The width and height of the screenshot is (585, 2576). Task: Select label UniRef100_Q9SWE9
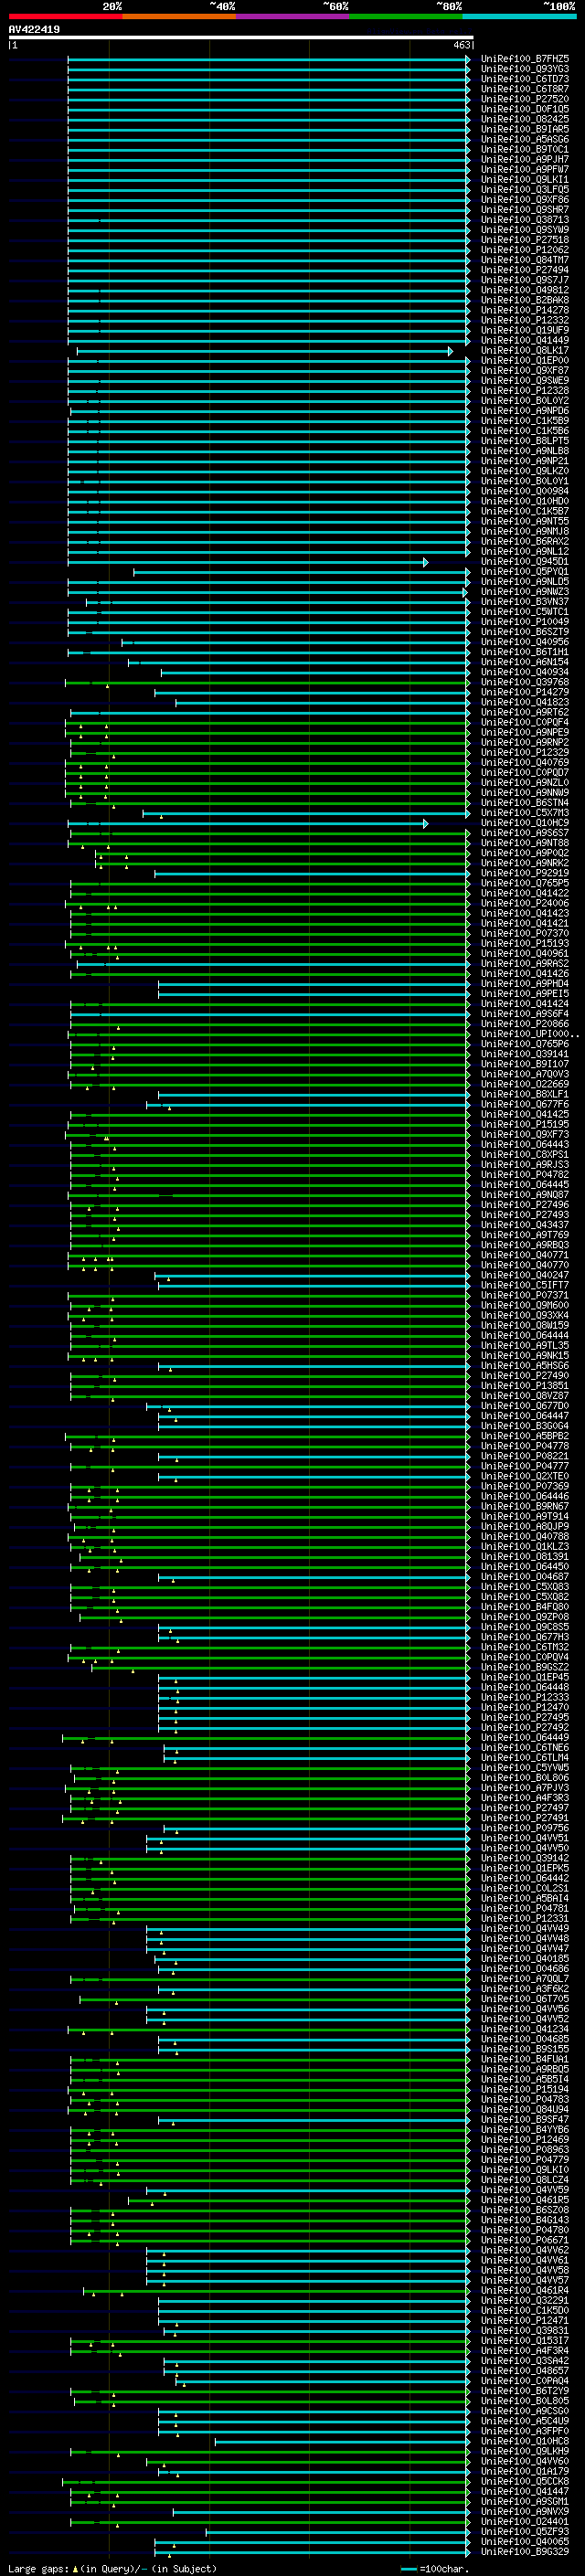coord(524,380)
